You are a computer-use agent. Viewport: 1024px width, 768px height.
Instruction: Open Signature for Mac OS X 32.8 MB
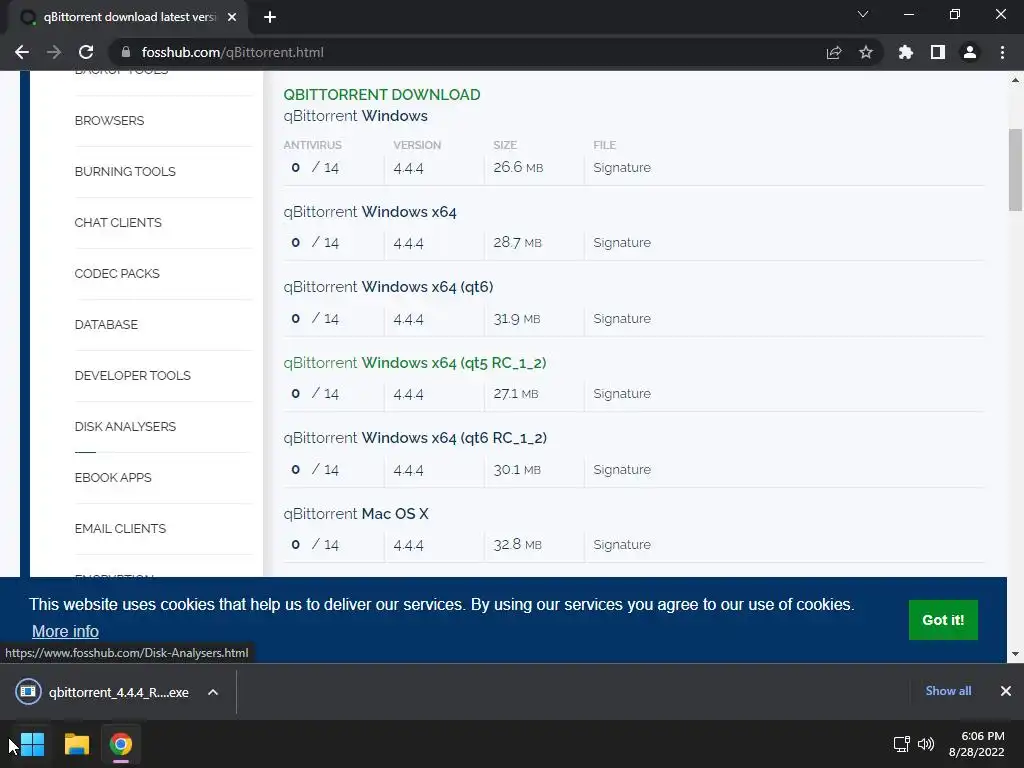[622, 545]
